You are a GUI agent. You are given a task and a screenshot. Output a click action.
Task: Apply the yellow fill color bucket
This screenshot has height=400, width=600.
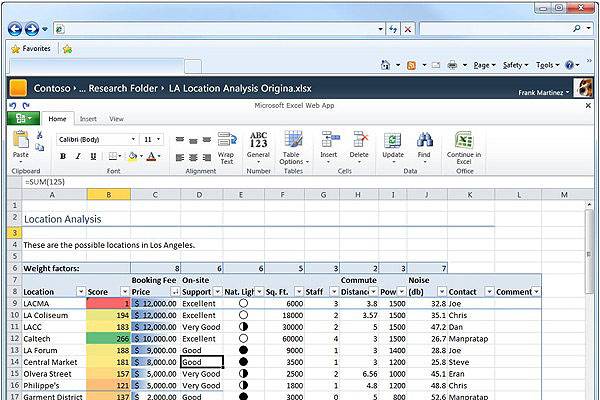tap(133, 156)
